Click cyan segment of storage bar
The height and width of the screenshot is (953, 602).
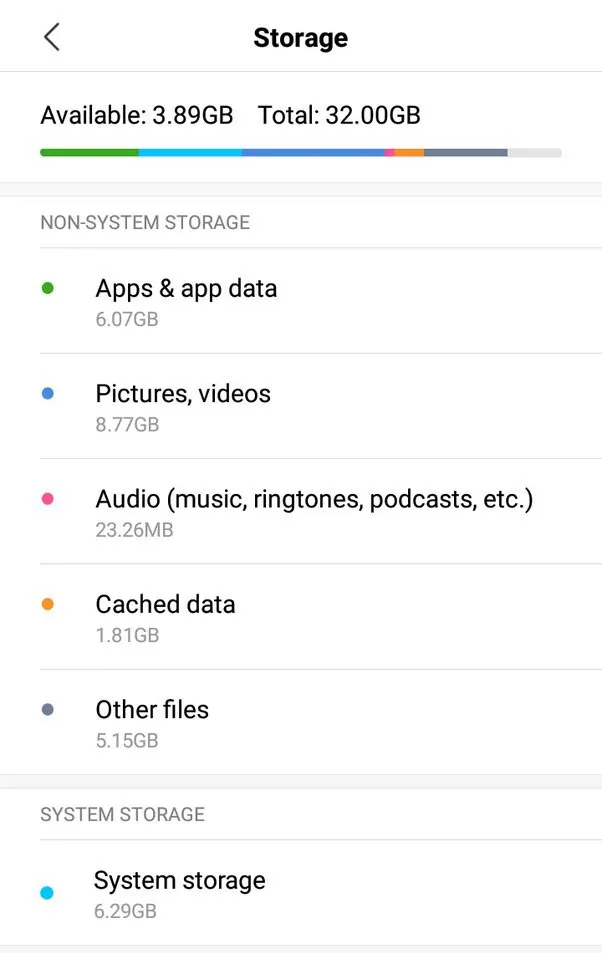point(190,153)
